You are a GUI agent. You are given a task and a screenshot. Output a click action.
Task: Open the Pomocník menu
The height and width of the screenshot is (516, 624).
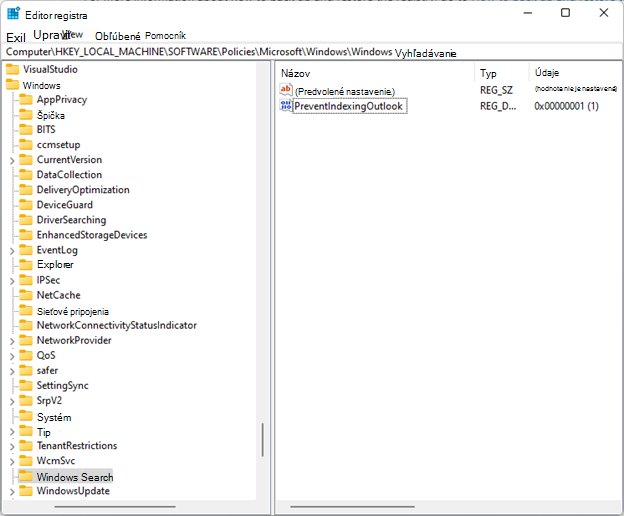pyautogui.click(x=165, y=36)
